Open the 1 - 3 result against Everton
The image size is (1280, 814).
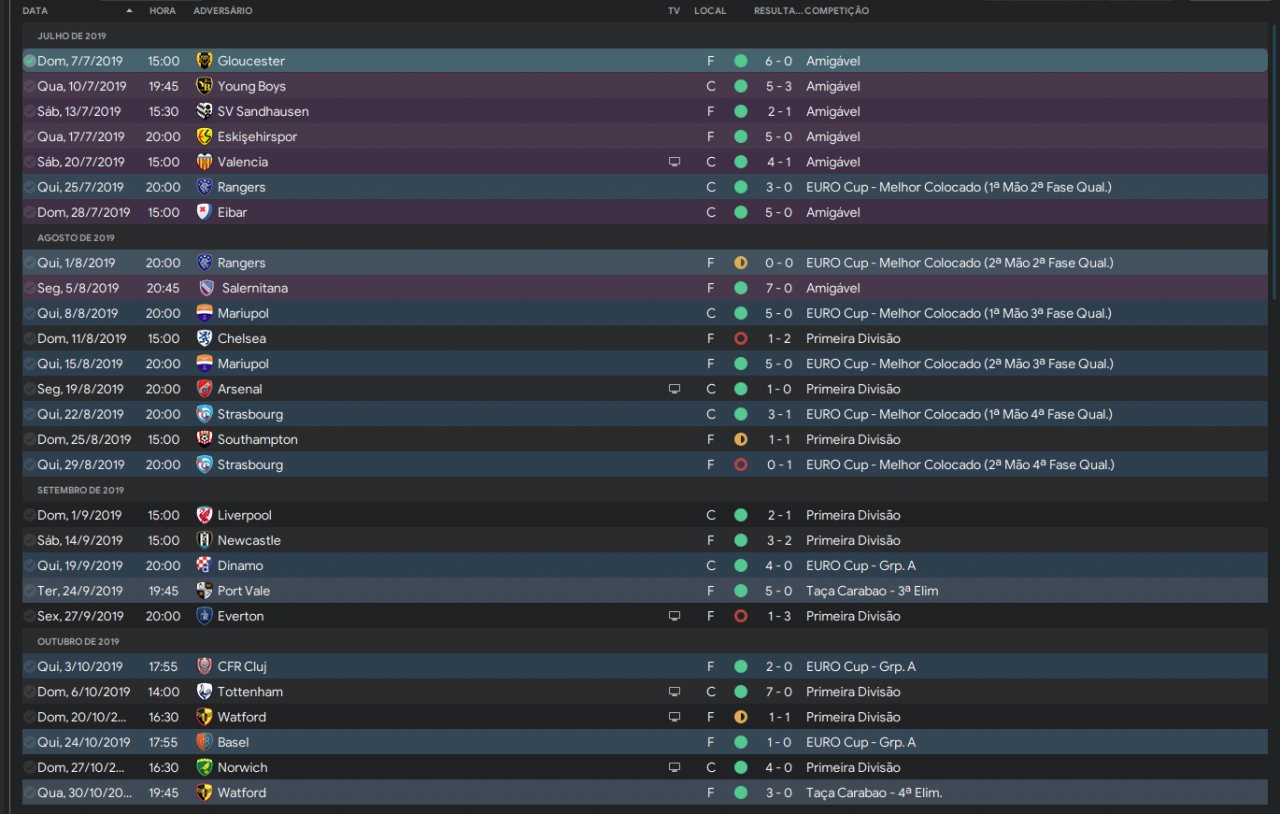(x=779, y=616)
